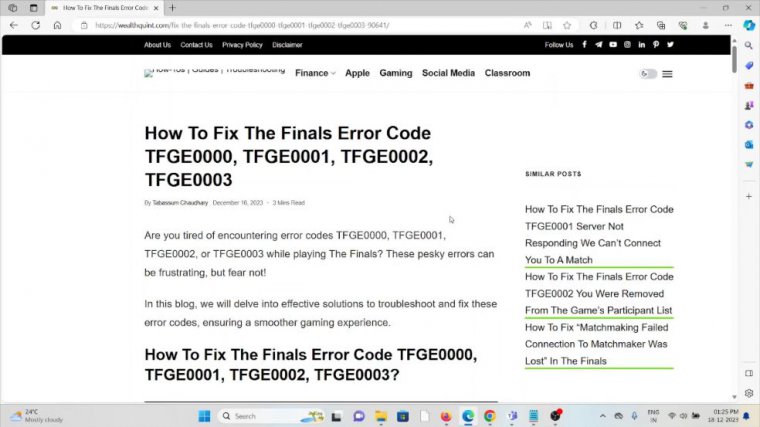Toggle the site's dark mode switch
The height and width of the screenshot is (427, 760).
coord(648,74)
